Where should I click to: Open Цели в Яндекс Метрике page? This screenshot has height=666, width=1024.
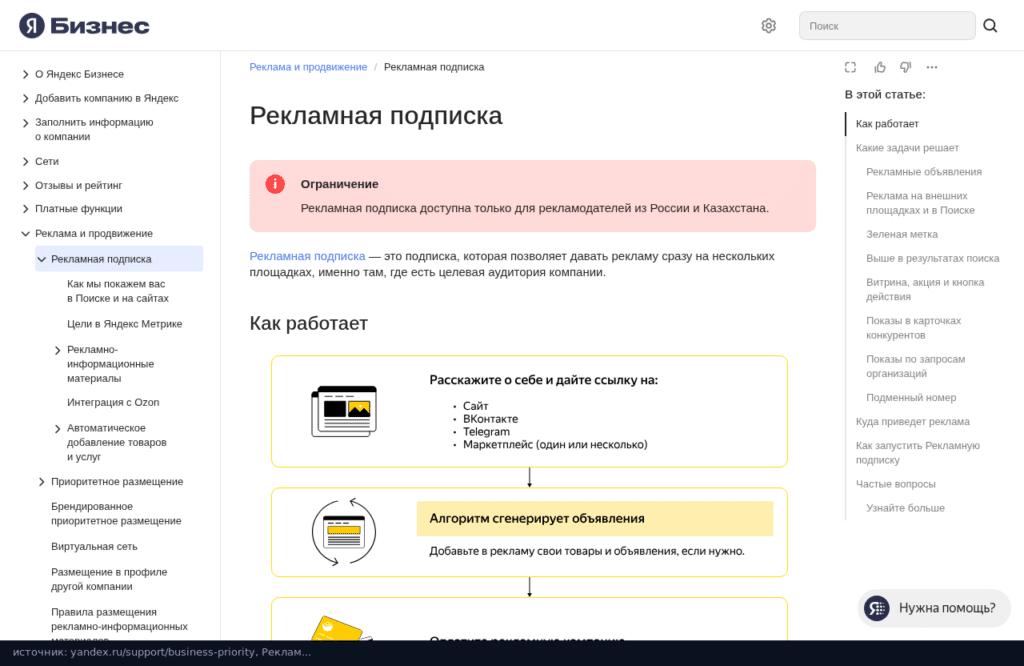[125, 324]
